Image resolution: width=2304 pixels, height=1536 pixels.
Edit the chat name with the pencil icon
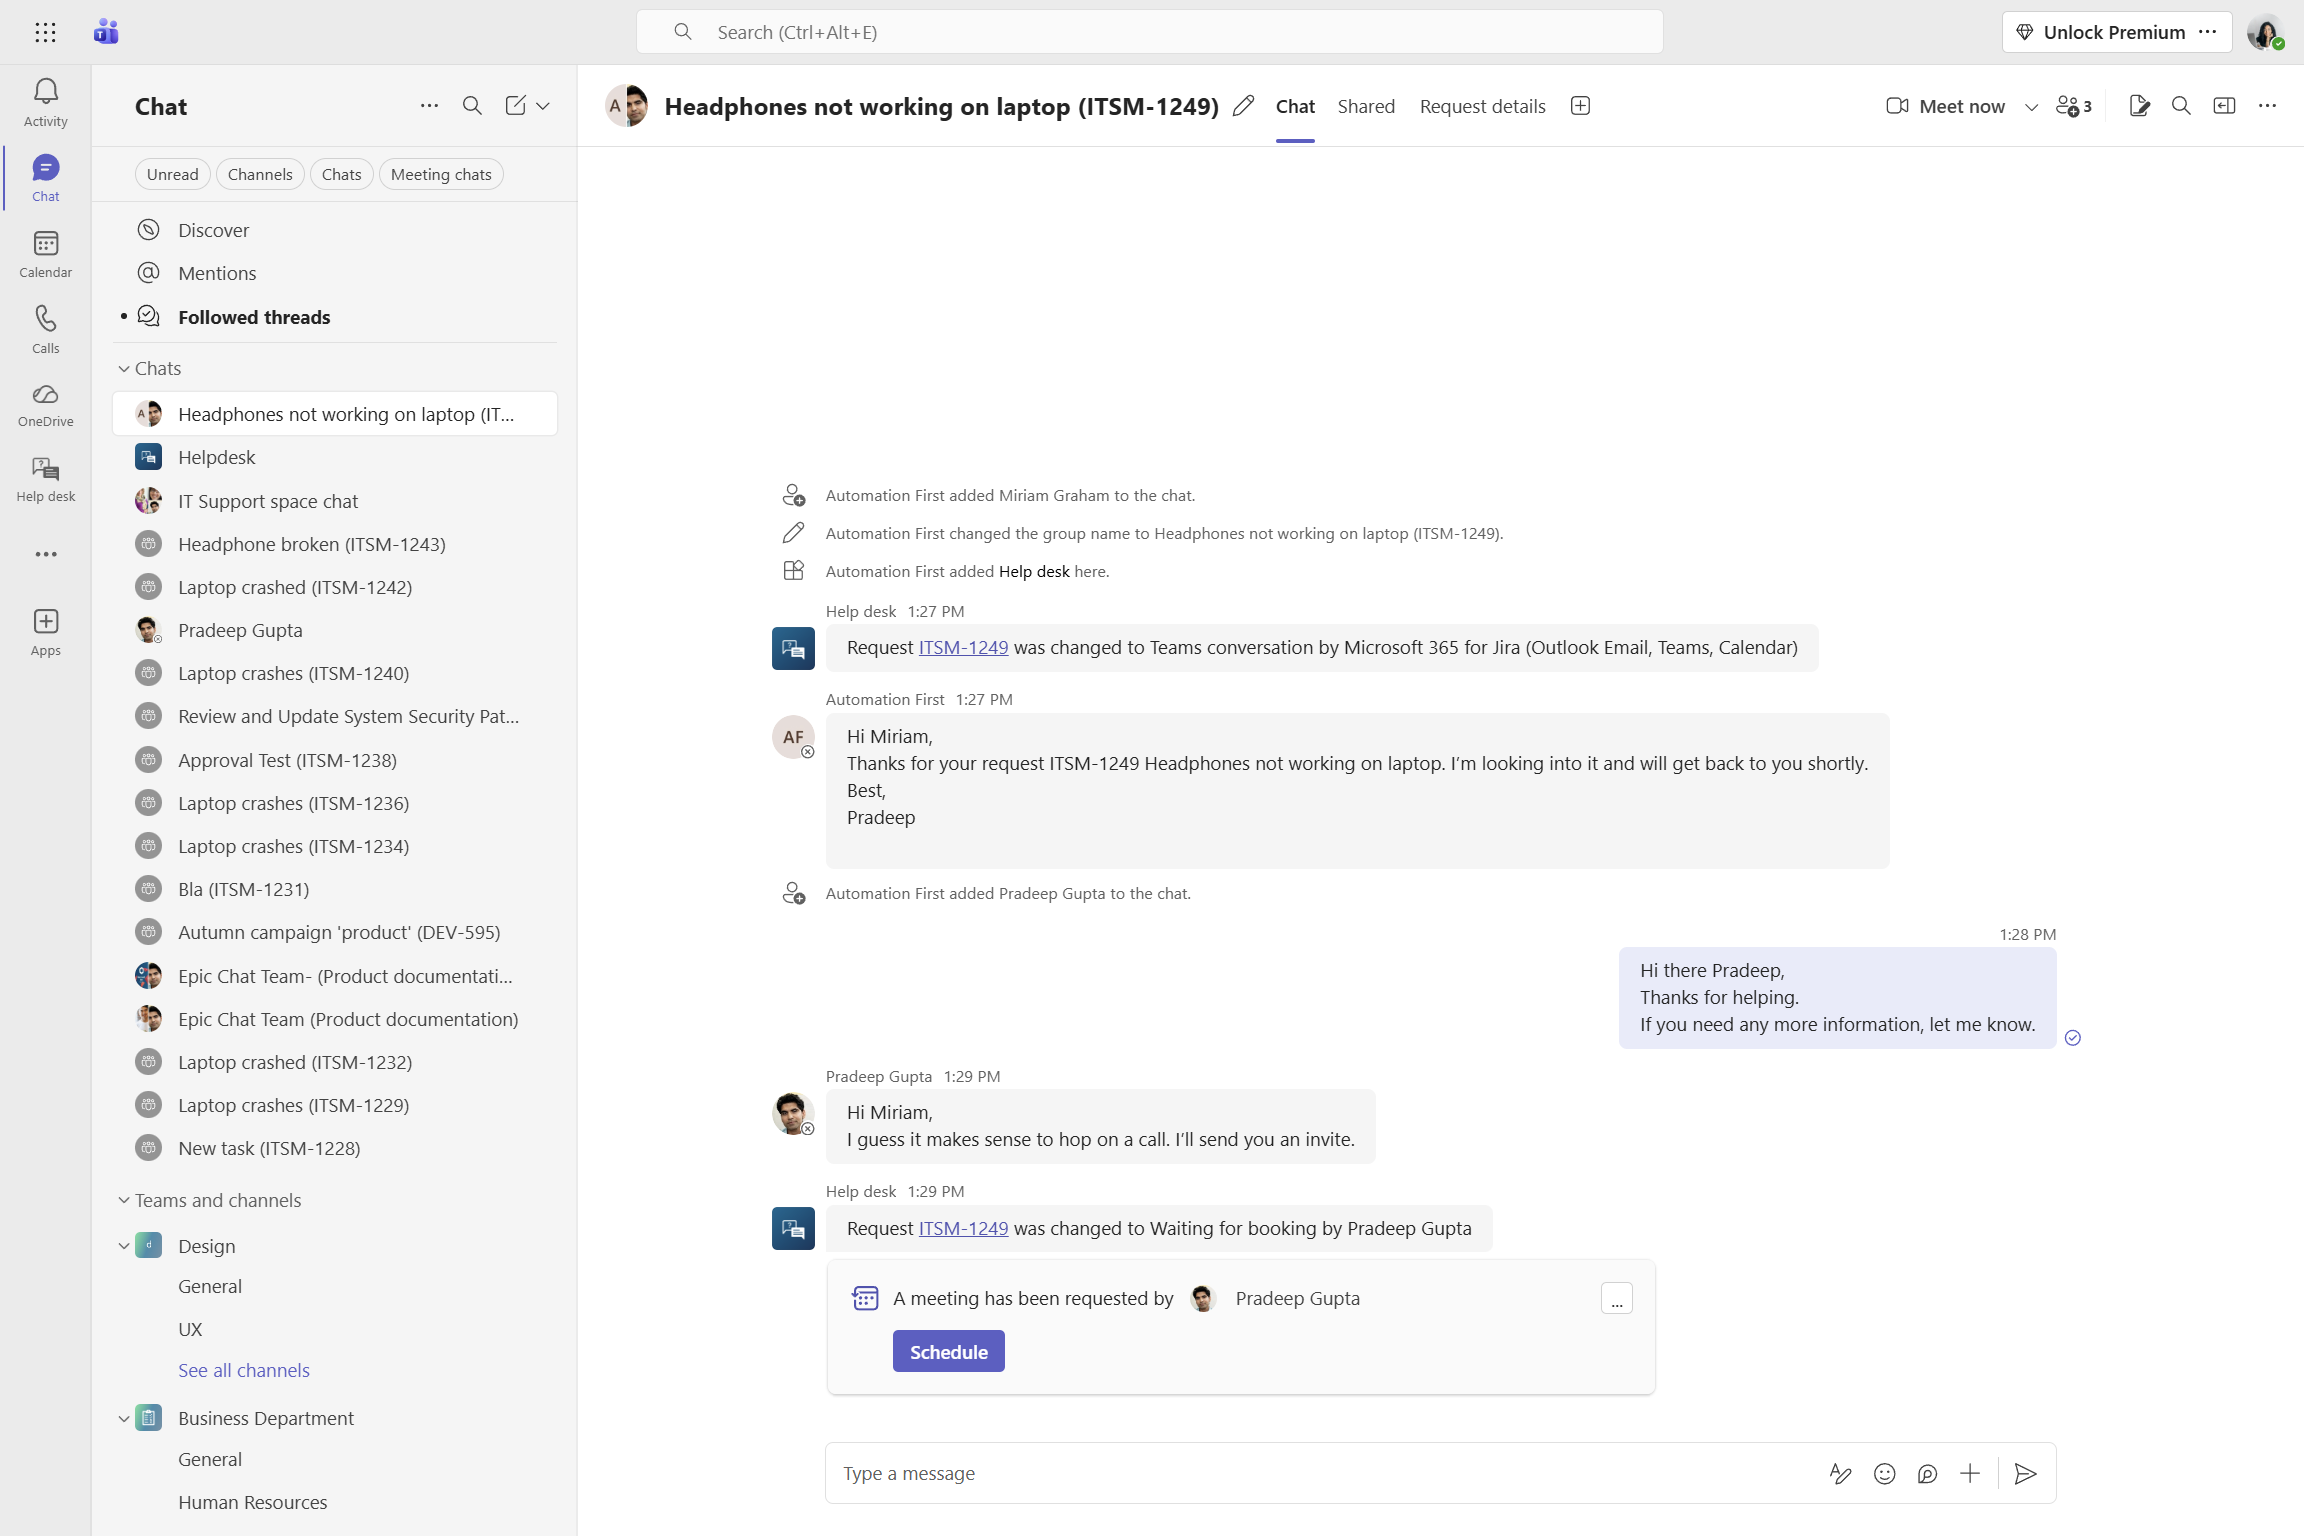coord(1243,106)
